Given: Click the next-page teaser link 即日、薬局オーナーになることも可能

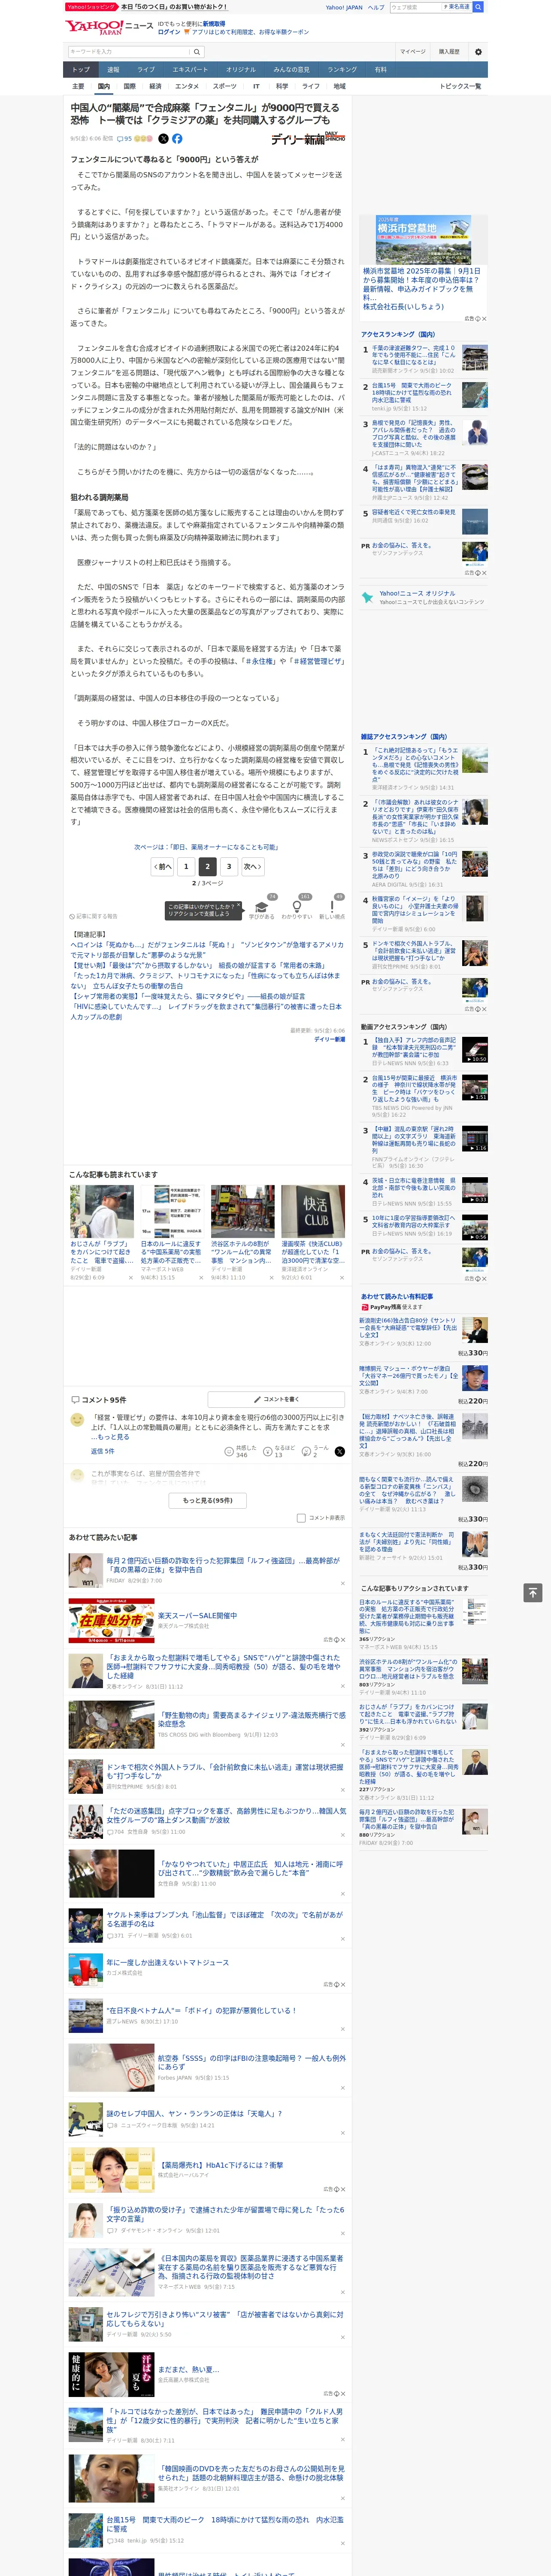Looking at the screenshot, I should click(x=206, y=847).
